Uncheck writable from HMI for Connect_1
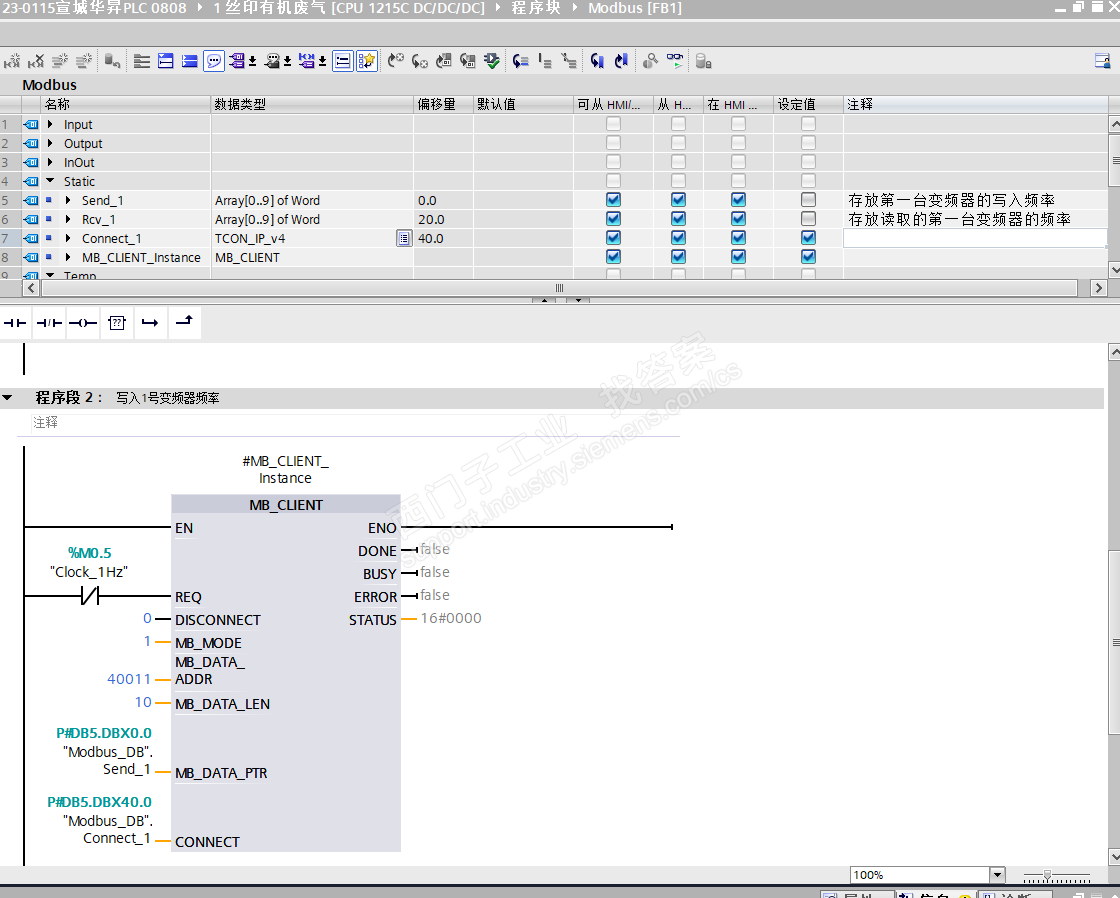Screen dimensions: 1120x898 (679, 238)
